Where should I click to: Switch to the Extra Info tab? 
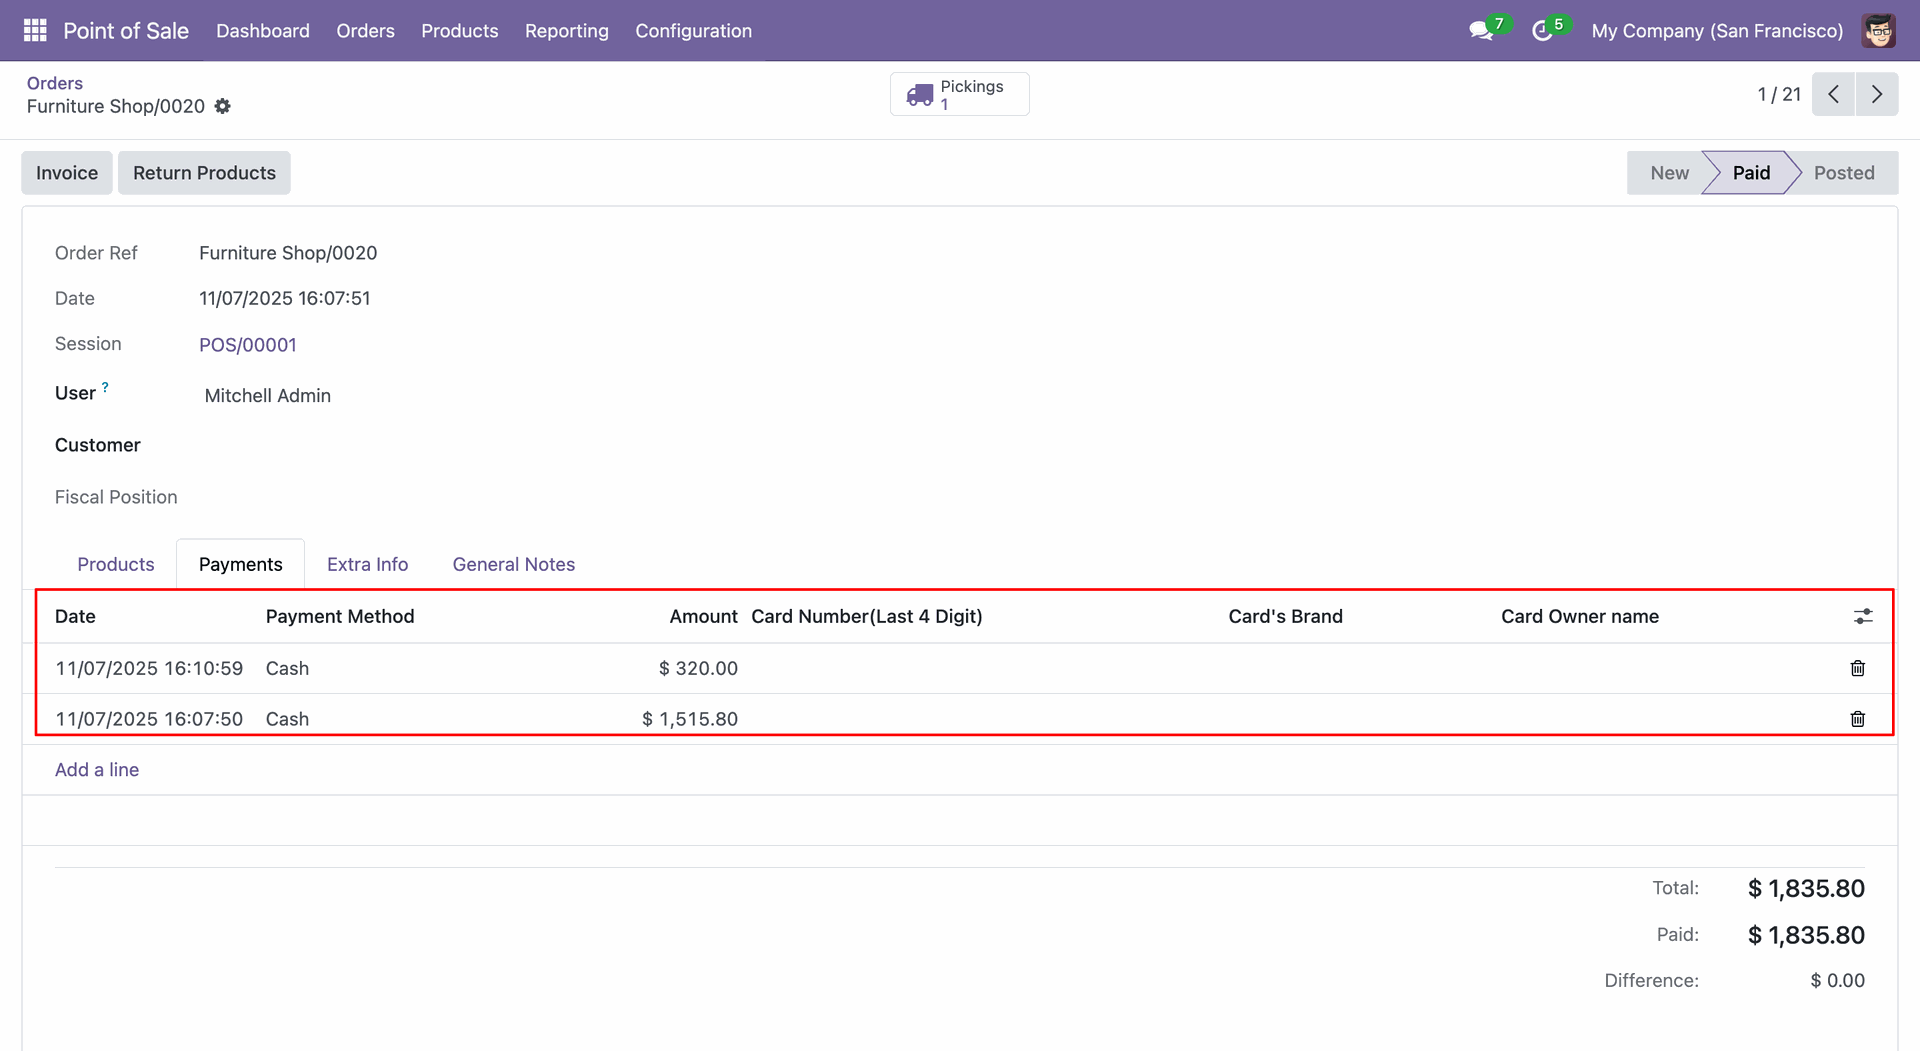point(367,564)
